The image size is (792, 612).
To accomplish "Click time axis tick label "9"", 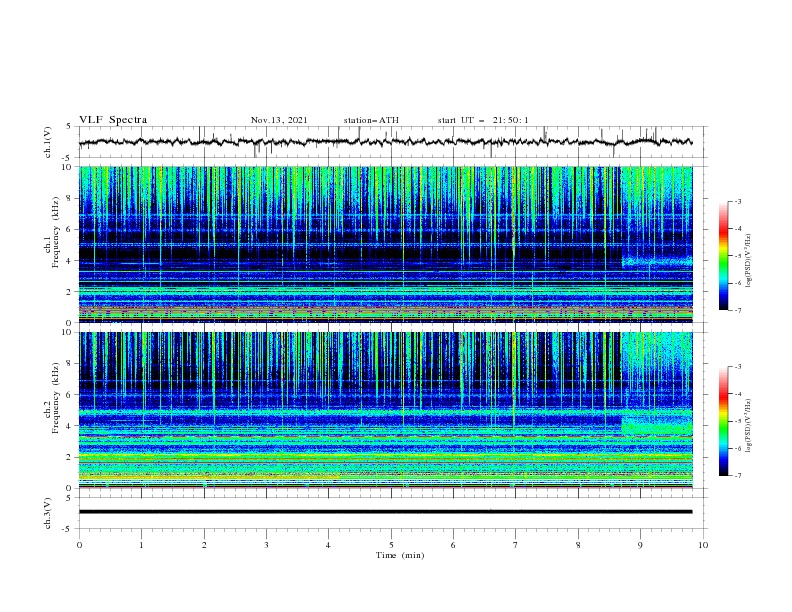I will [640, 545].
